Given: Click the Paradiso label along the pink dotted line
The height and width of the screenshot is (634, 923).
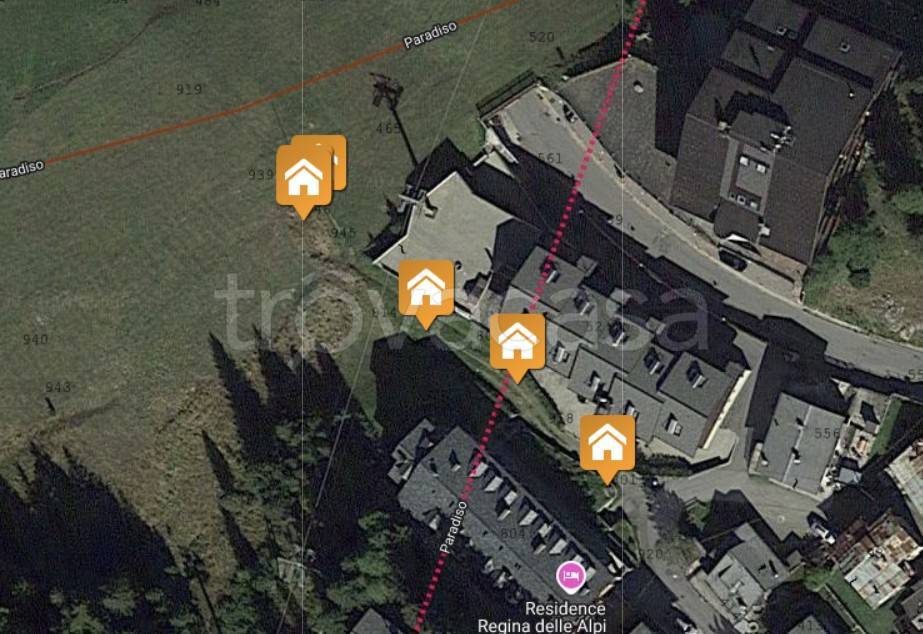Looking at the screenshot, I should 453,527.
